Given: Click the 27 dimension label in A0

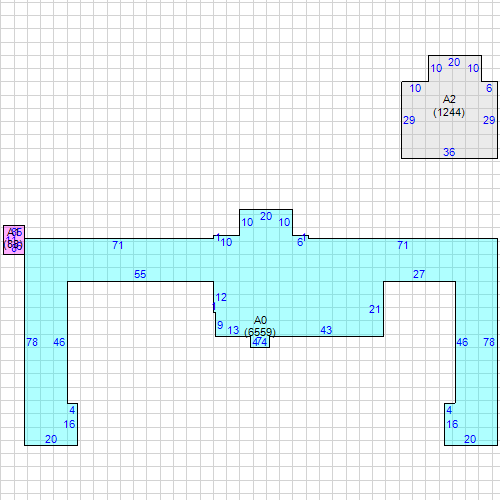Looking at the screenshot, I should click(x=419, y=274).
